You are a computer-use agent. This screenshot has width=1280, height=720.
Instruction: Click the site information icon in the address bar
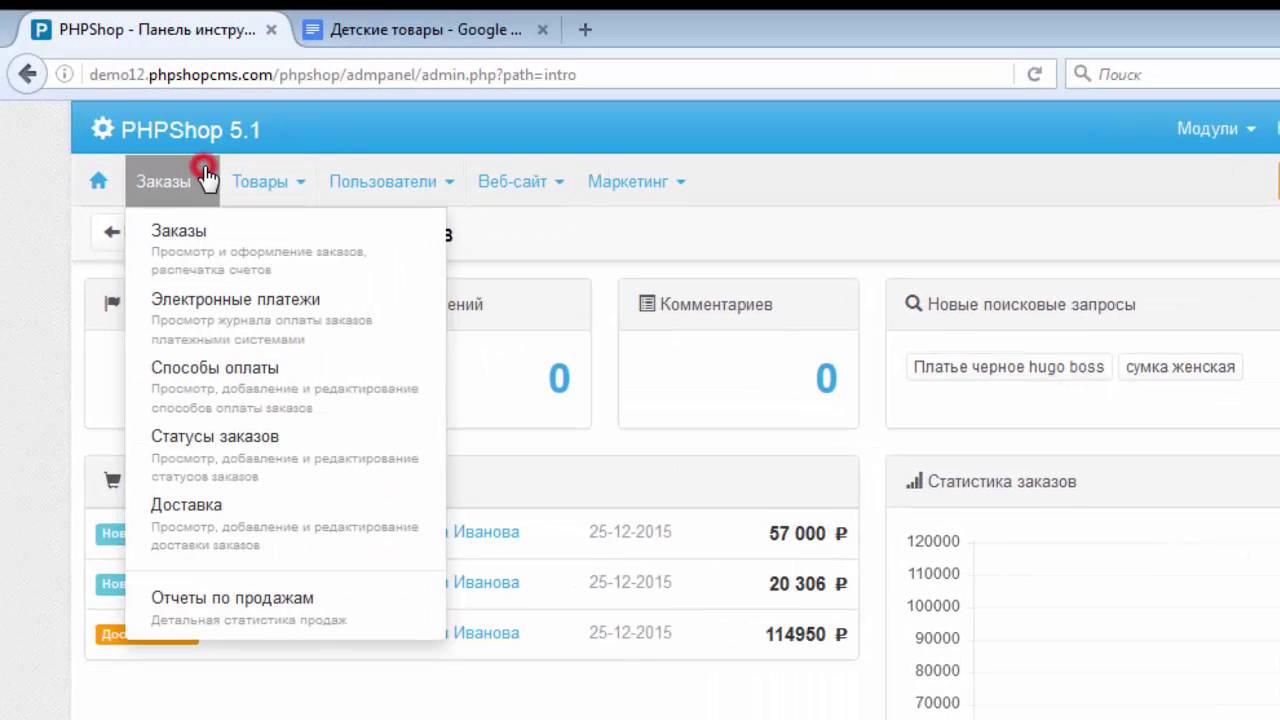click(65, 74)
